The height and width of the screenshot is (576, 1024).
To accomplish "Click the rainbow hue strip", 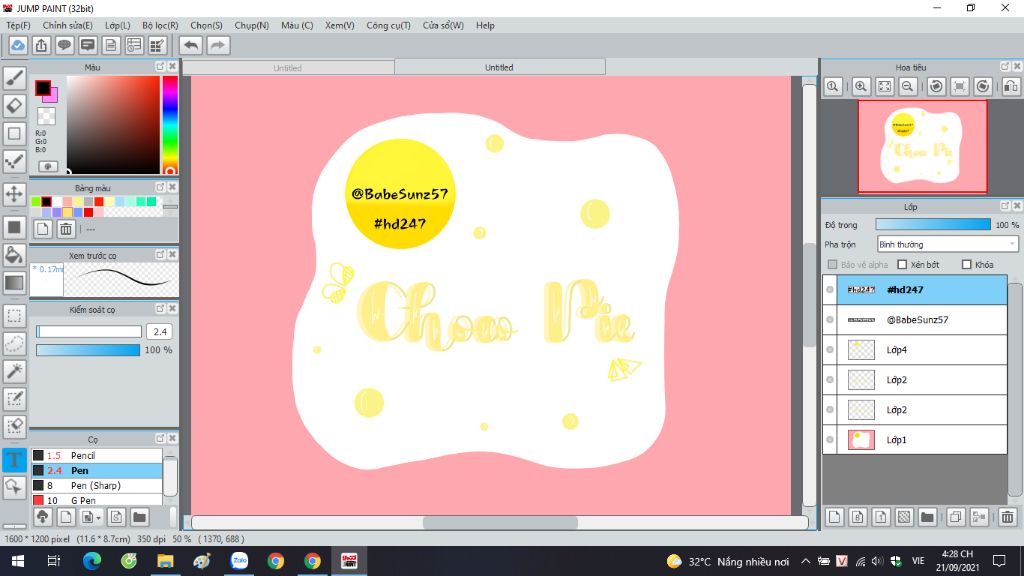I will pyautogui.click(x=170, y=125).
